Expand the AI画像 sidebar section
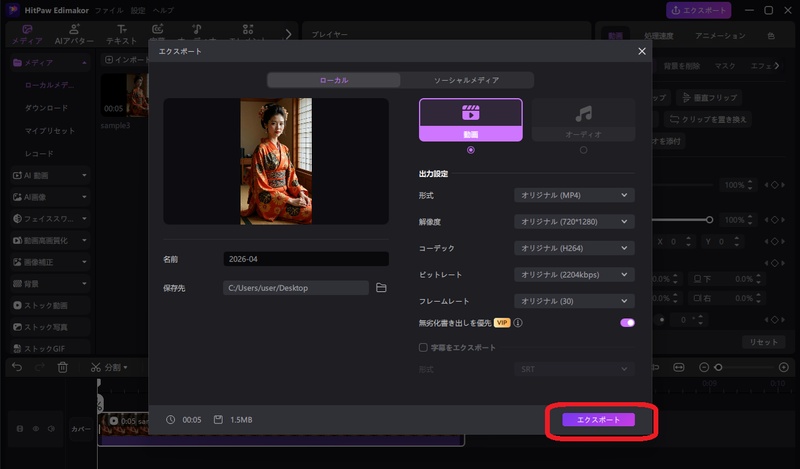The height and width of the screenshot is (469, 800). coord(50,197)
